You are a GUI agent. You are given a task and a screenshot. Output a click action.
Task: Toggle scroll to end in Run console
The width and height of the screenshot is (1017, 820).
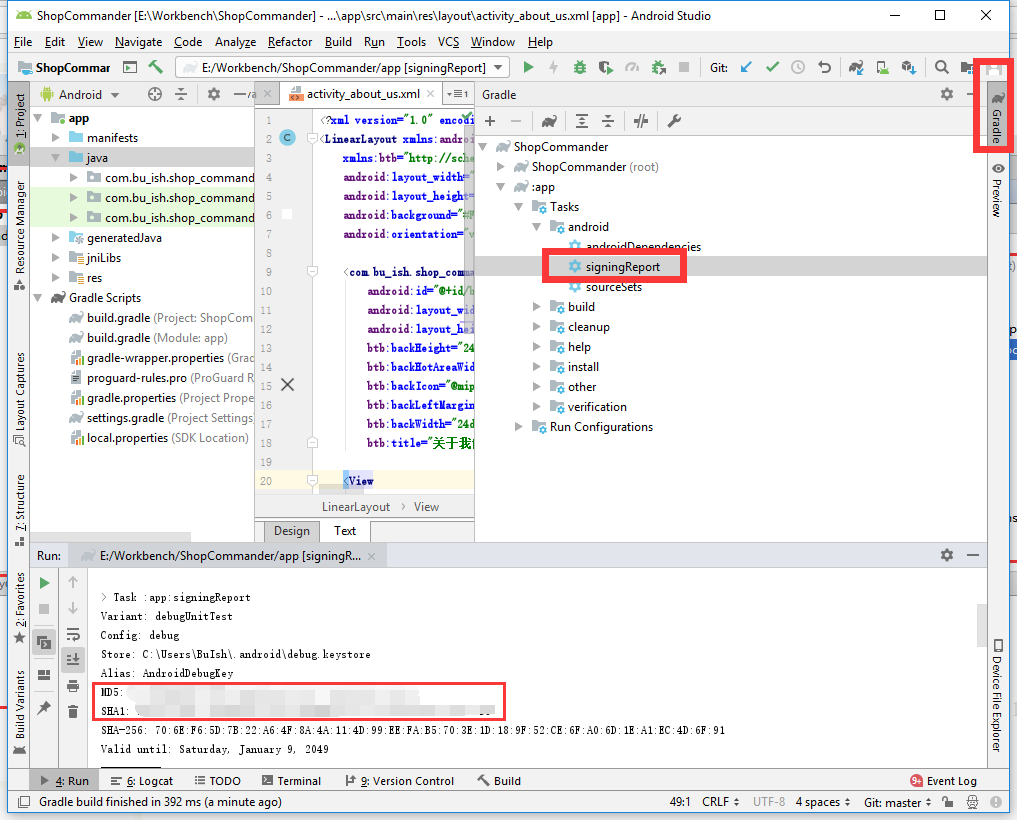coord(73,660)
